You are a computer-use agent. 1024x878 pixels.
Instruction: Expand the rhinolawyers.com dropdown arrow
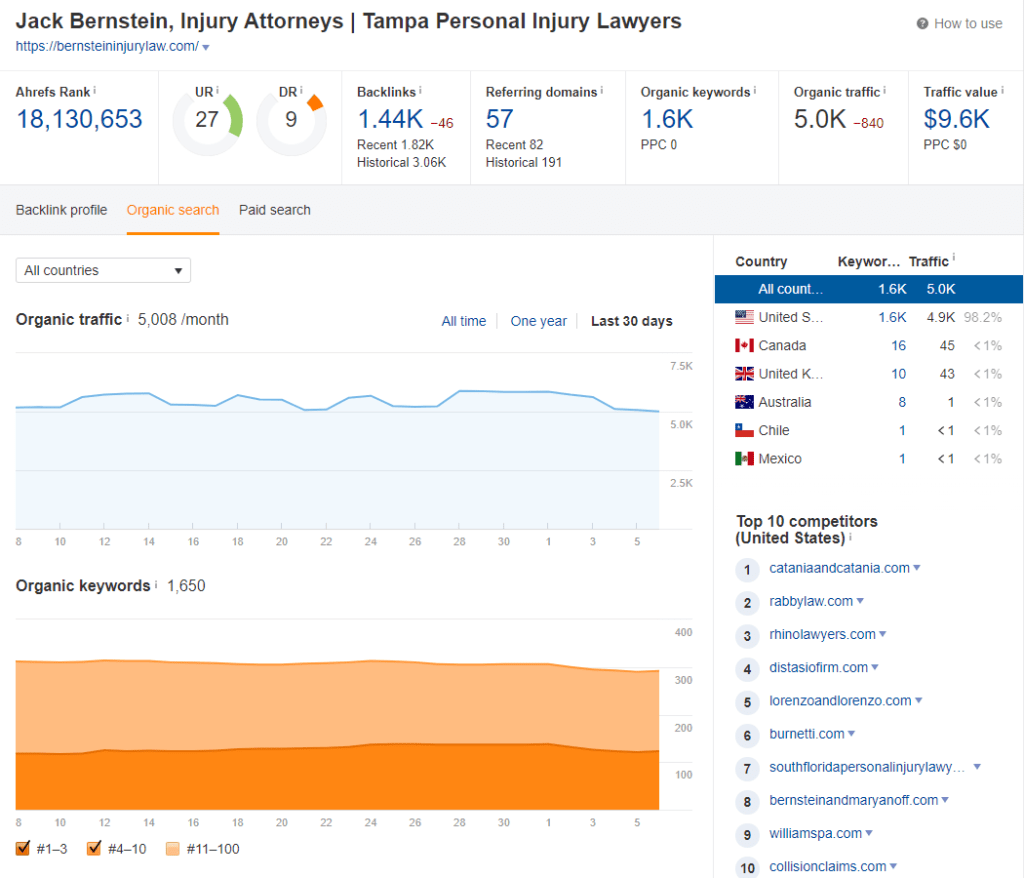(x=883, y=634)
